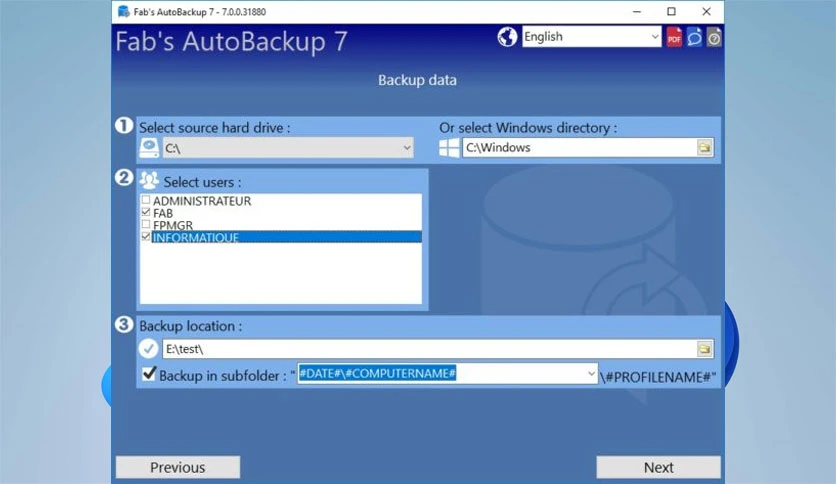Uncheck the FAB user checkbox

[x=146, y=212]
